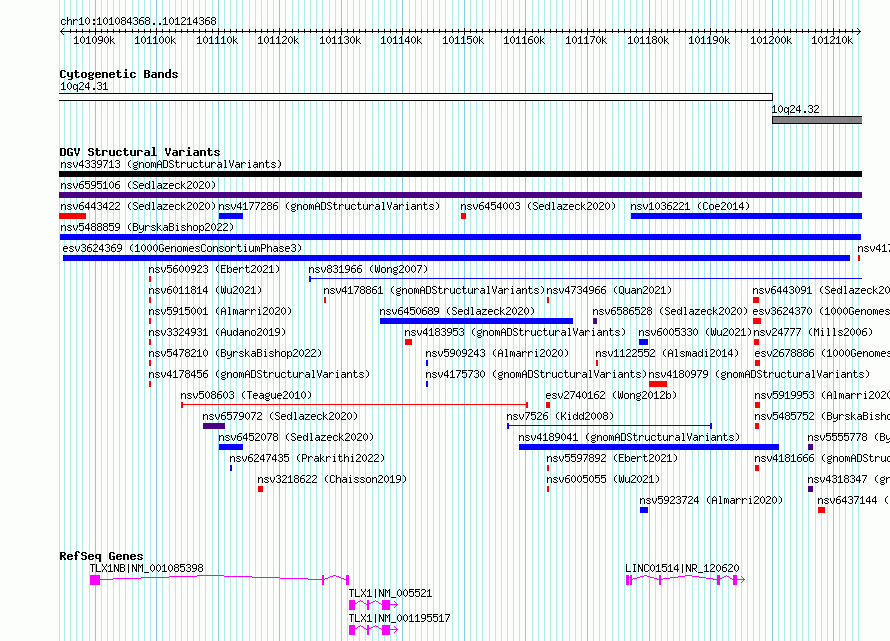Screen dimensions: 890x641
Task: Click the chr10:101084368..101214368 coordinate label
Action: click(x=138, y=22)
